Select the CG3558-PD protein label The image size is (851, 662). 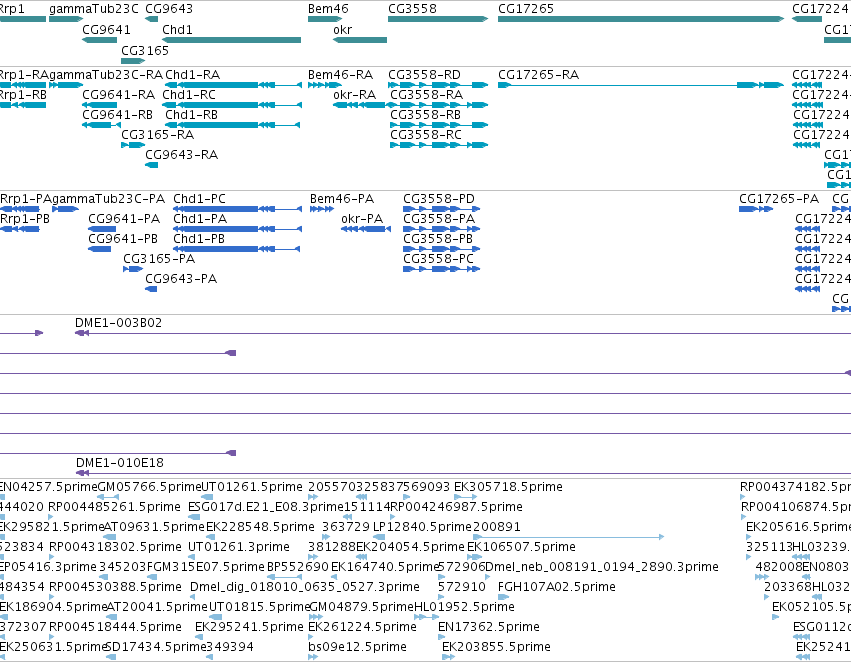pyautogui.click(x=439, y=199)
